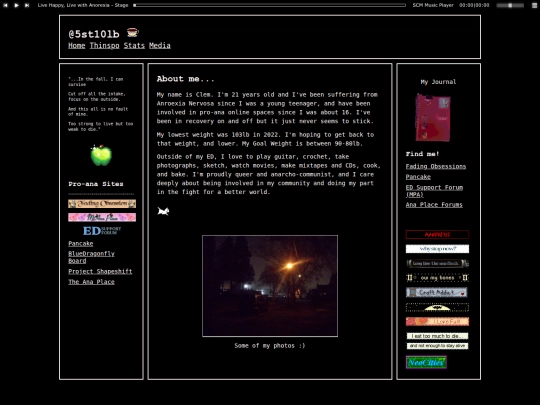540x405 pixels.
Task: Skip to previous track in music player
Action: 6,5
